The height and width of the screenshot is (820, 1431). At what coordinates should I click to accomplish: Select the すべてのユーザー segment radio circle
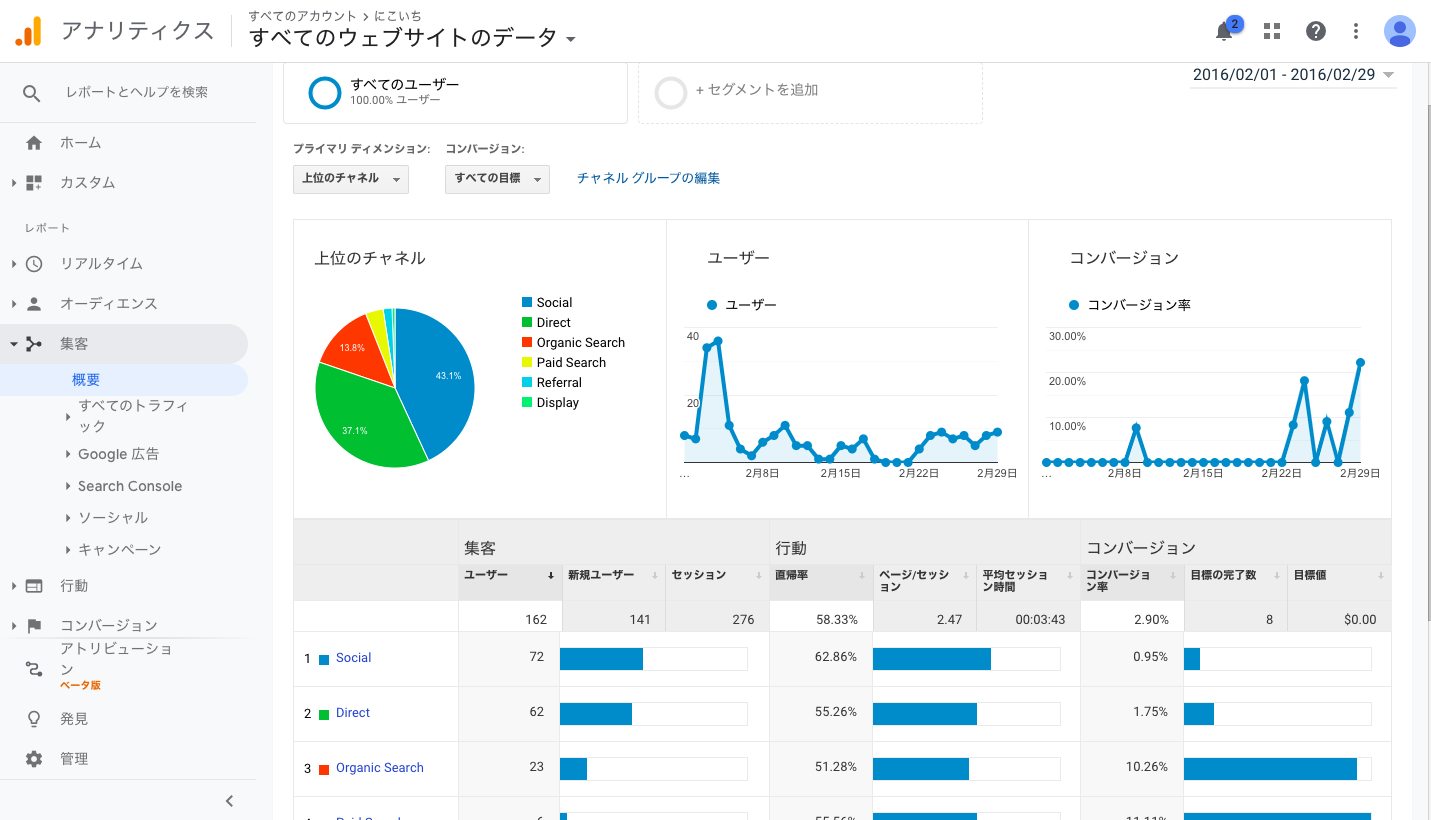[324, 93]
